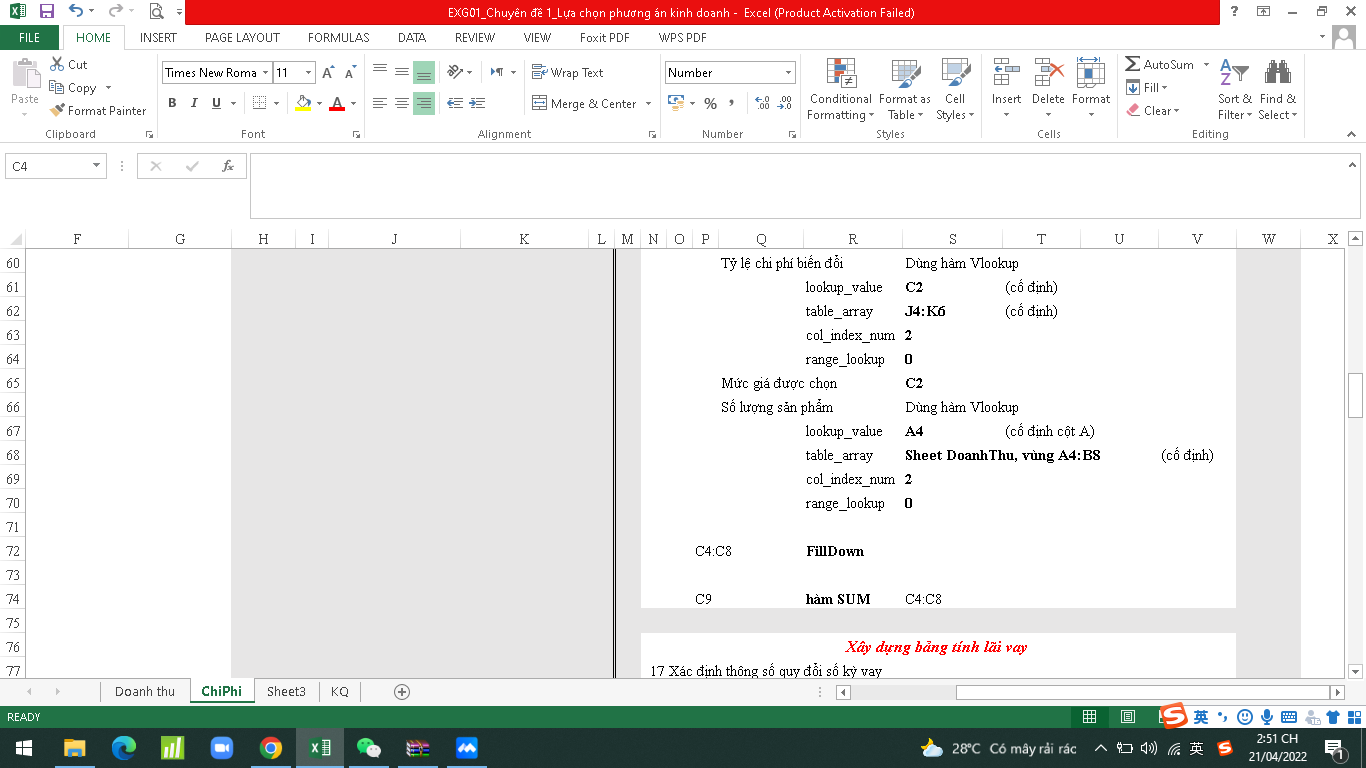Apply percent style format
Viewport: 1366px width, 768px height.
click(710, 103)
